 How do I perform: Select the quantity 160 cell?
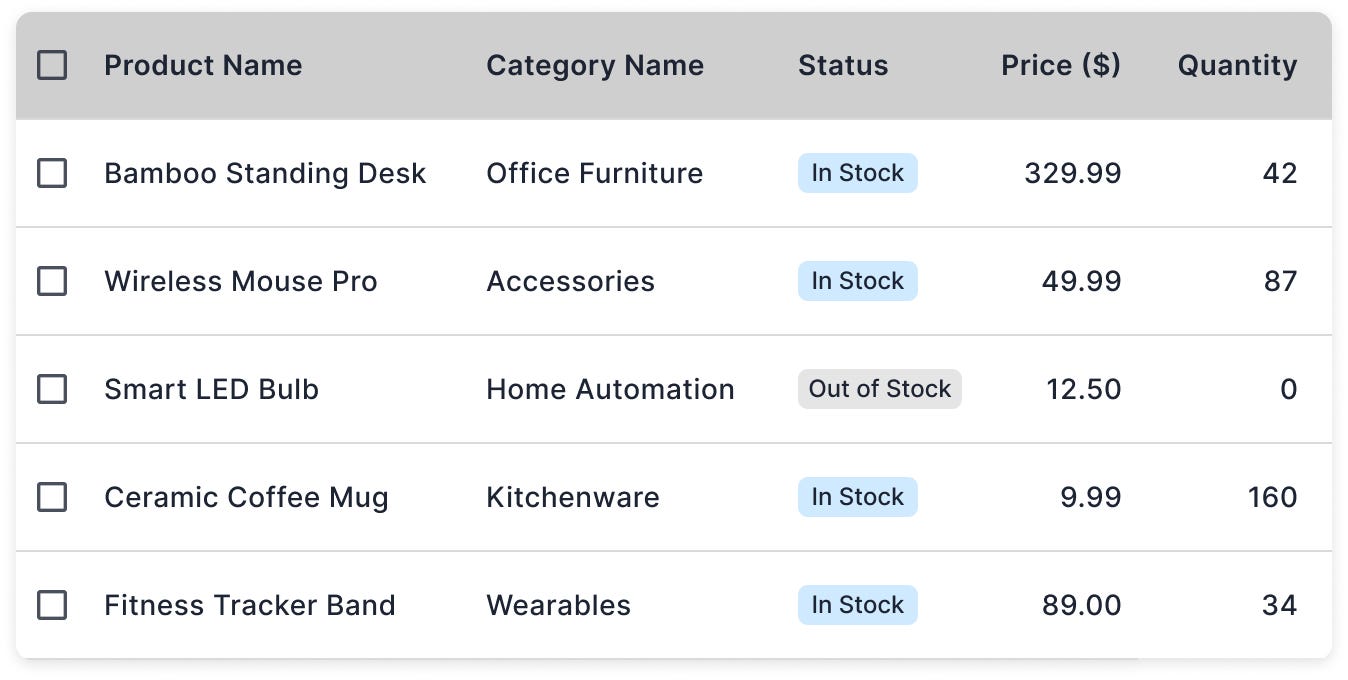1272,498
